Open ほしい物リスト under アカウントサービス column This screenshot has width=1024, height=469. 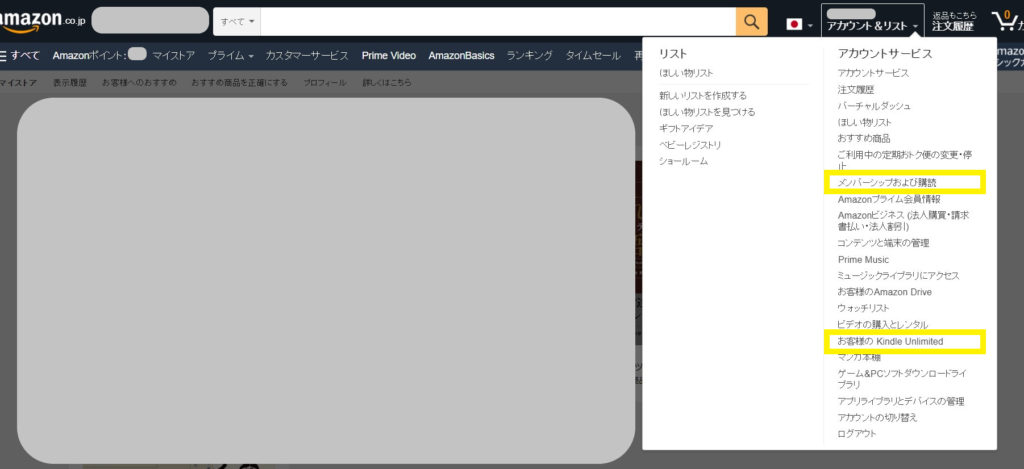(x=865, y=122)
